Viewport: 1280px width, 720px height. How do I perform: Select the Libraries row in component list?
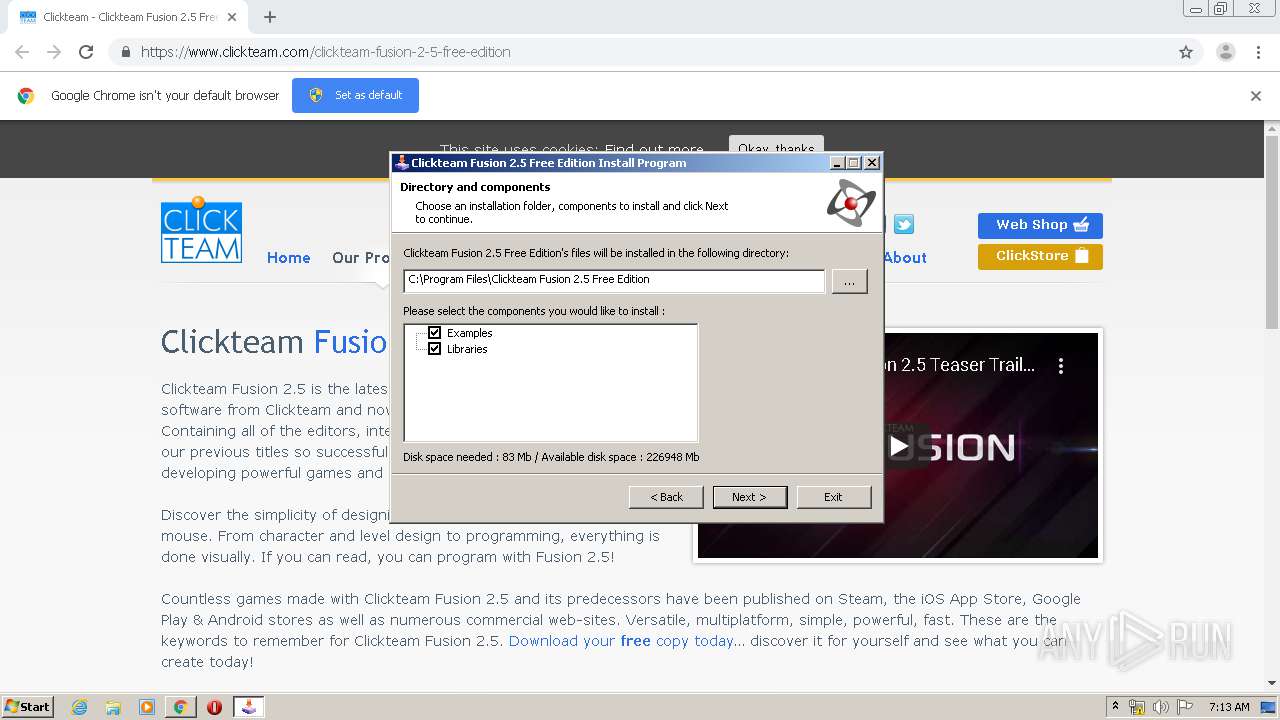coord(467,349)
